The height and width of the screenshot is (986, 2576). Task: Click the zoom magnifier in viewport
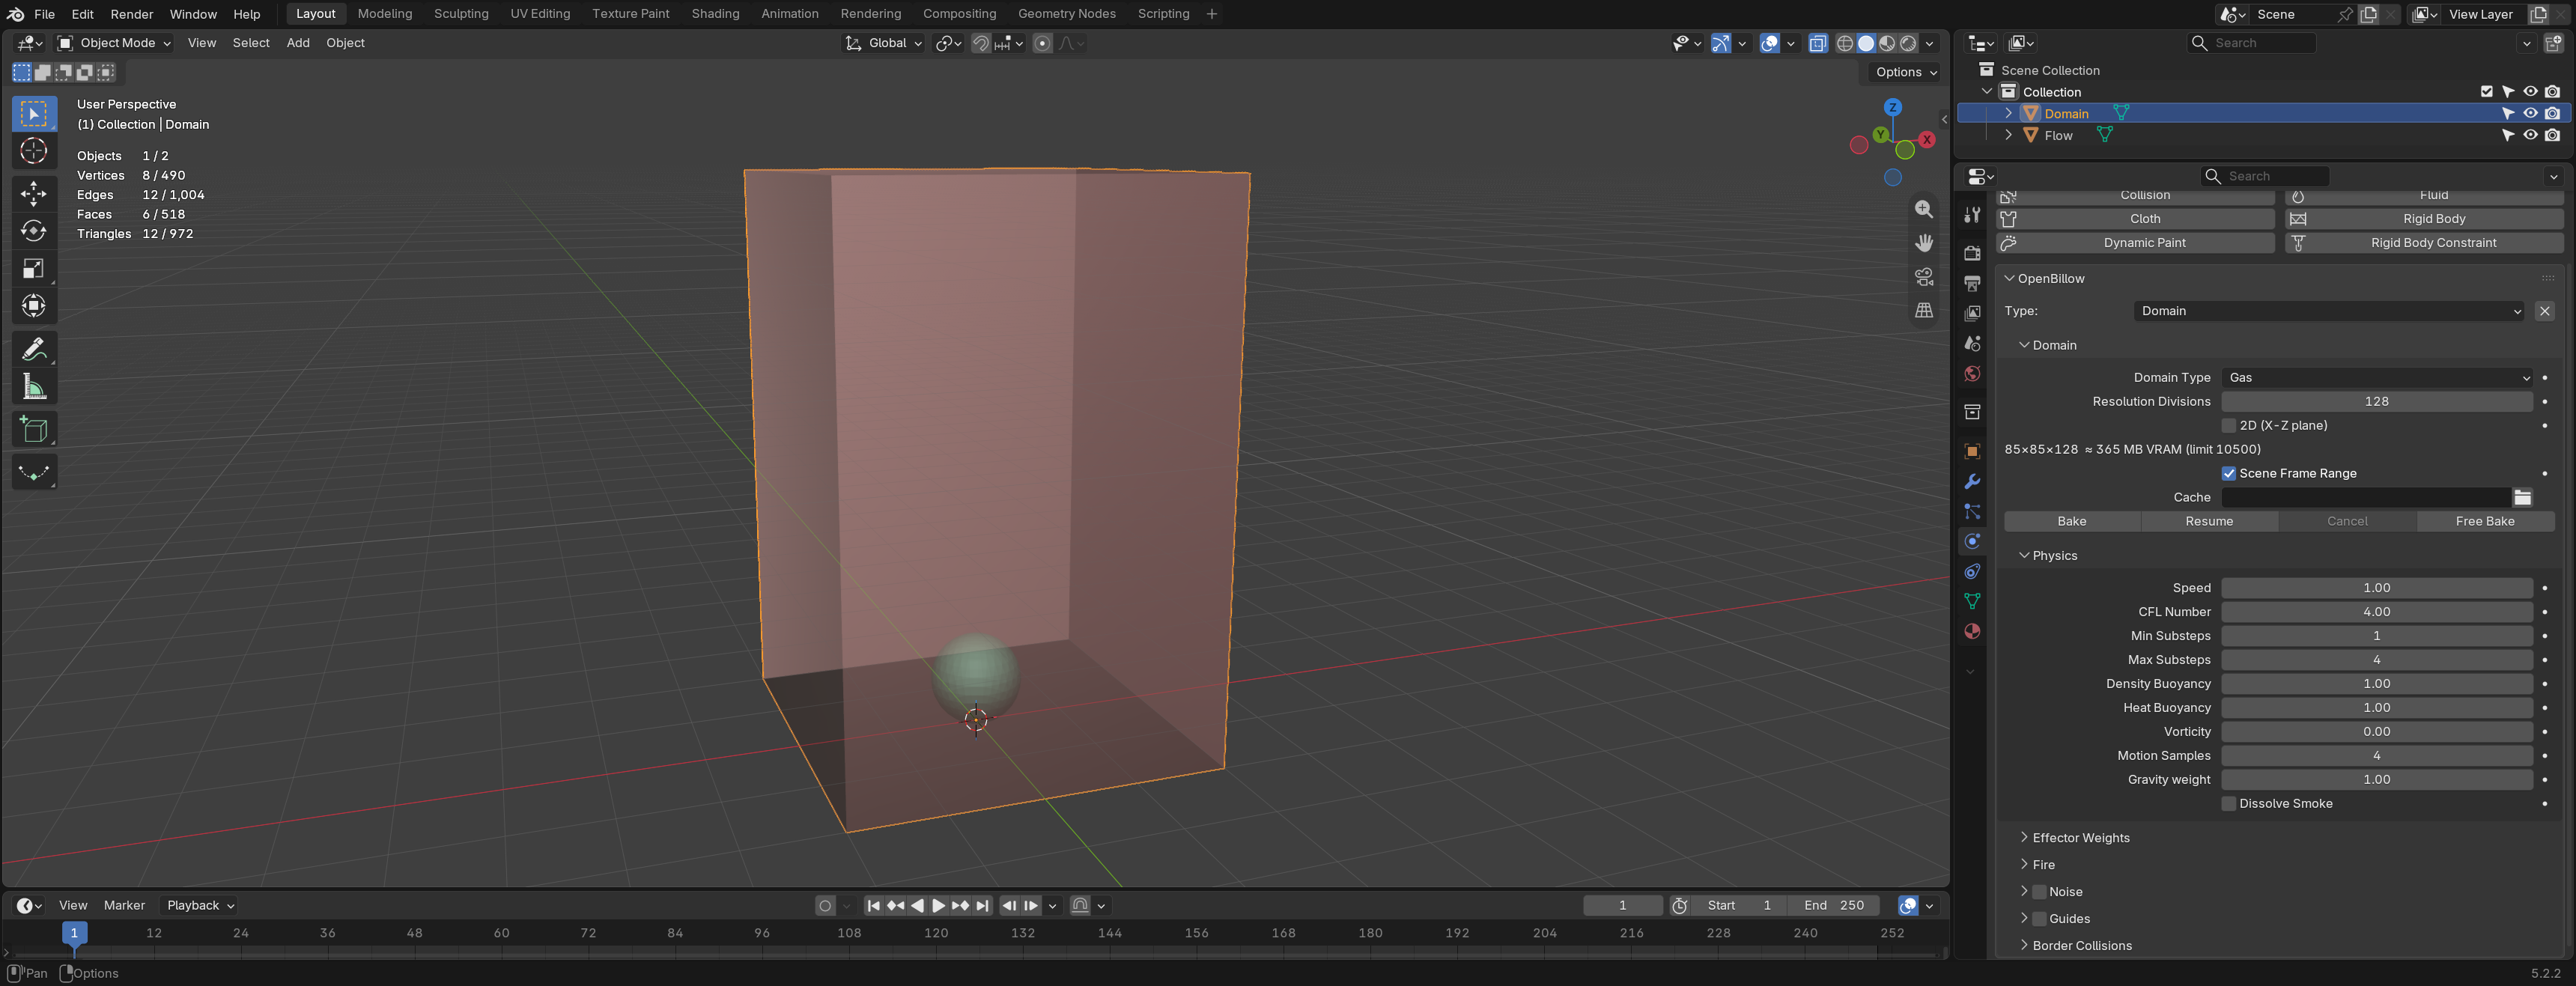point(1923,209)
